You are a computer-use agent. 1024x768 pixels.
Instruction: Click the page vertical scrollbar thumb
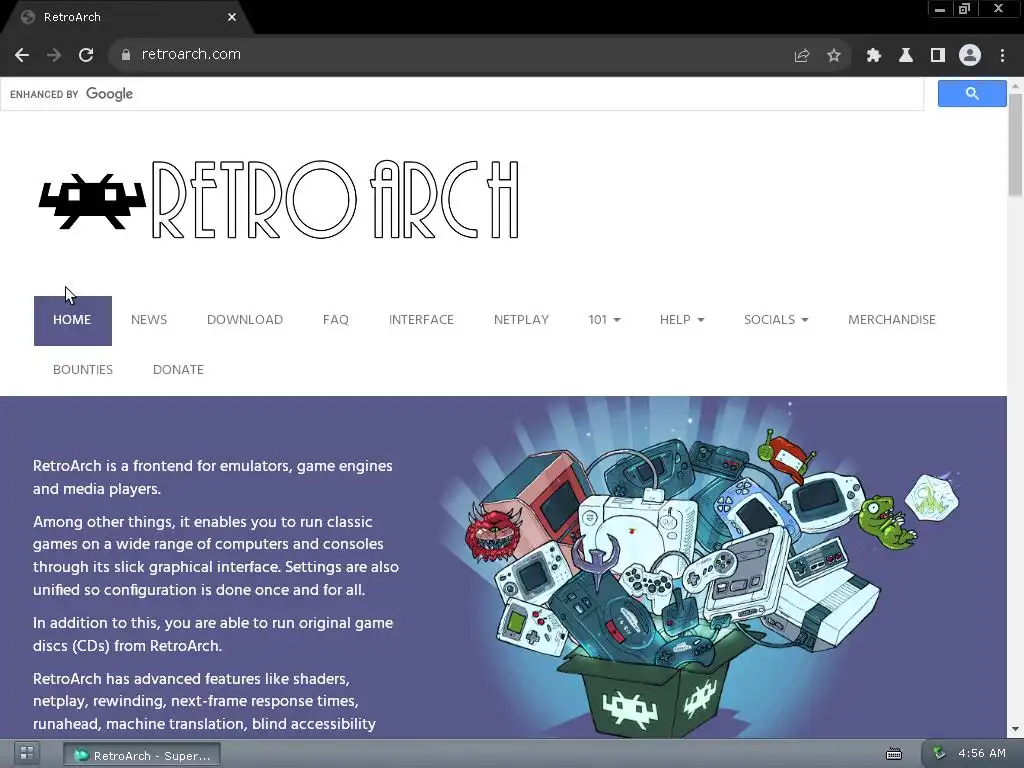tap(1015, 144)
